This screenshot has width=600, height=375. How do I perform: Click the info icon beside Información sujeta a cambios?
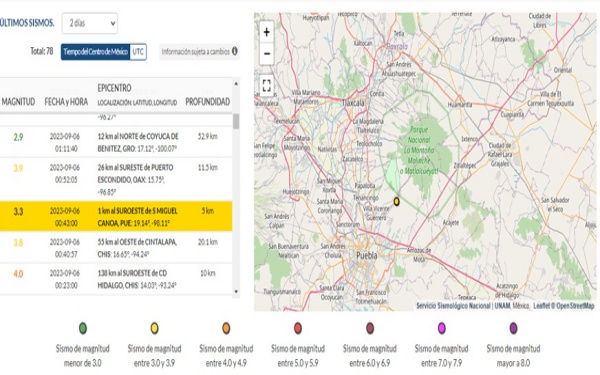pos(235,51)
